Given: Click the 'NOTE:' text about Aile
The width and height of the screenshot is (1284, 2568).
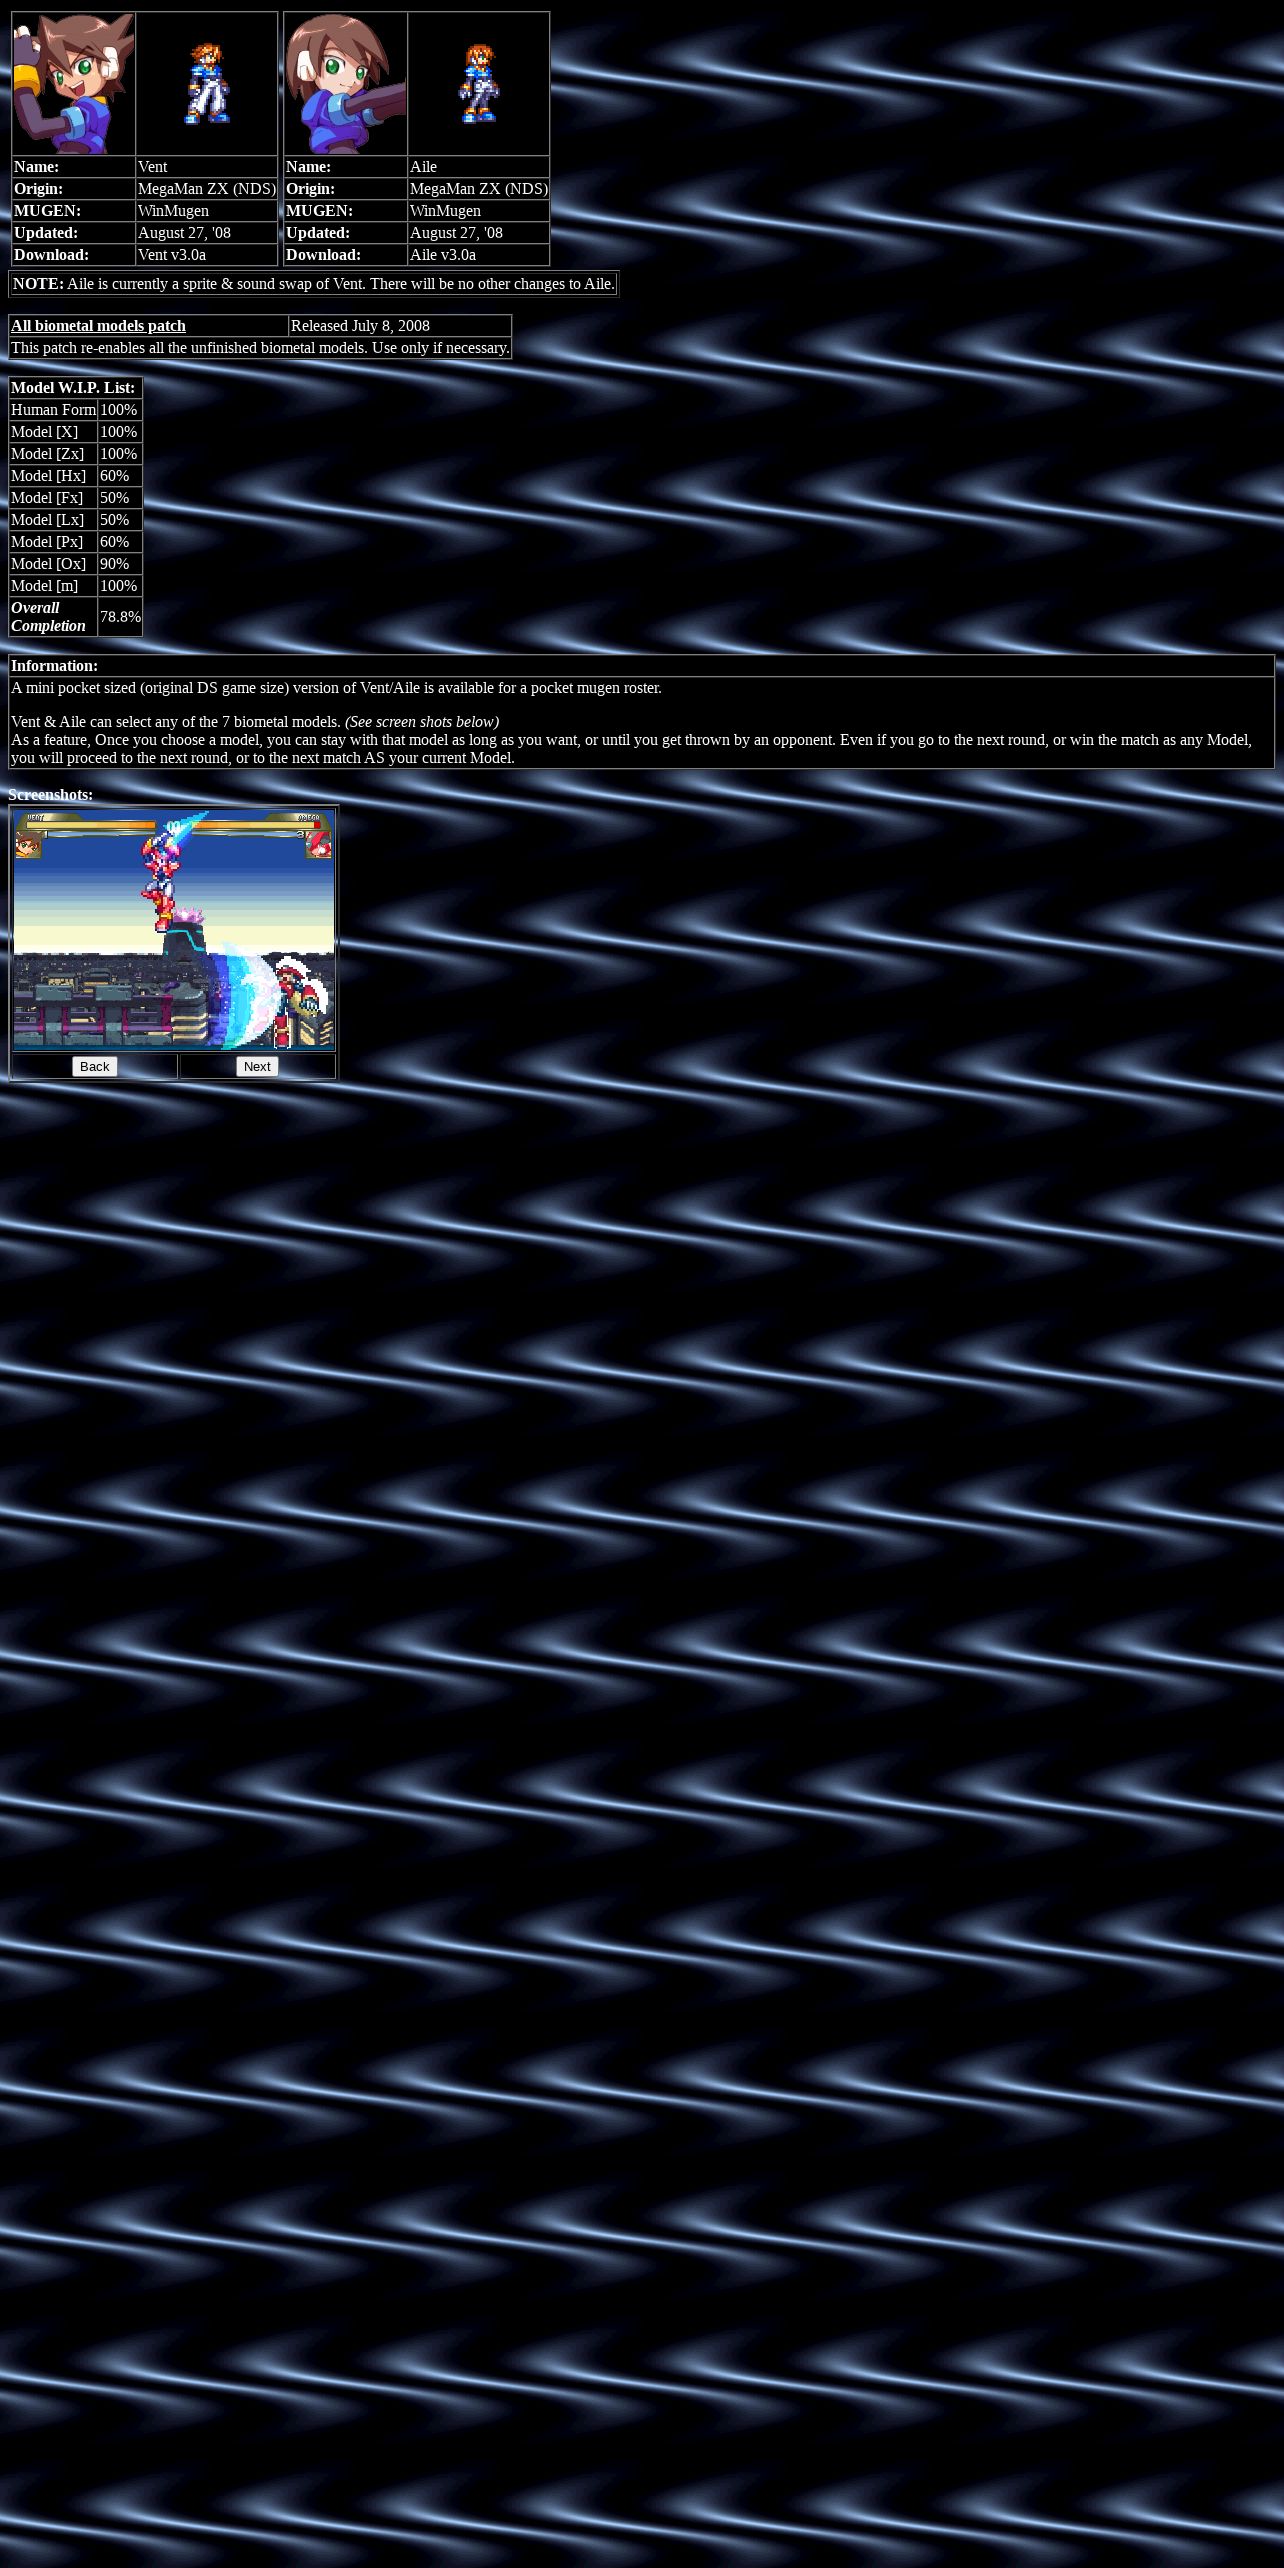Looking at the screenshot, I should pos(314,284).
